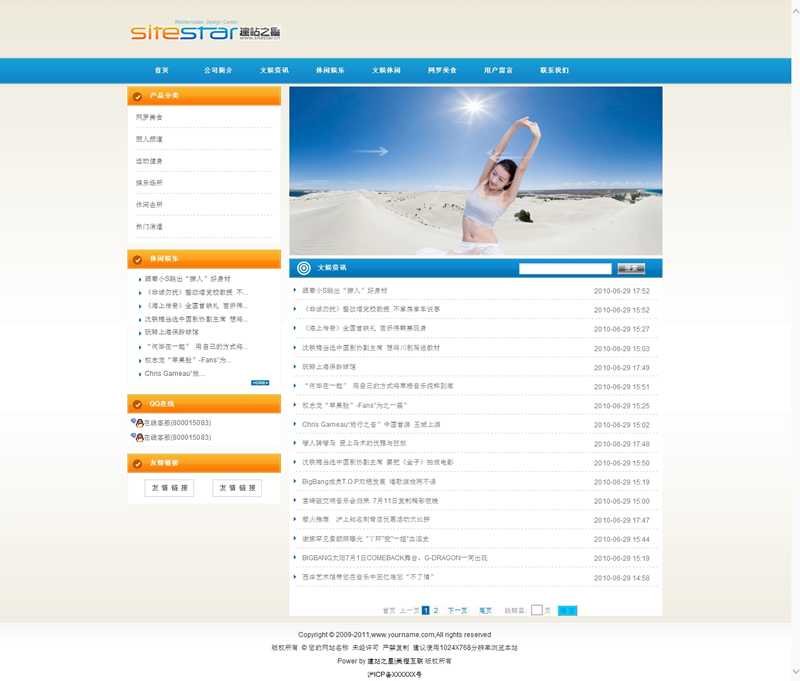Viewport: 800px width, 681px height.
Task: Click the checkmark icon beside QQ在线
Action: [137, 404]
